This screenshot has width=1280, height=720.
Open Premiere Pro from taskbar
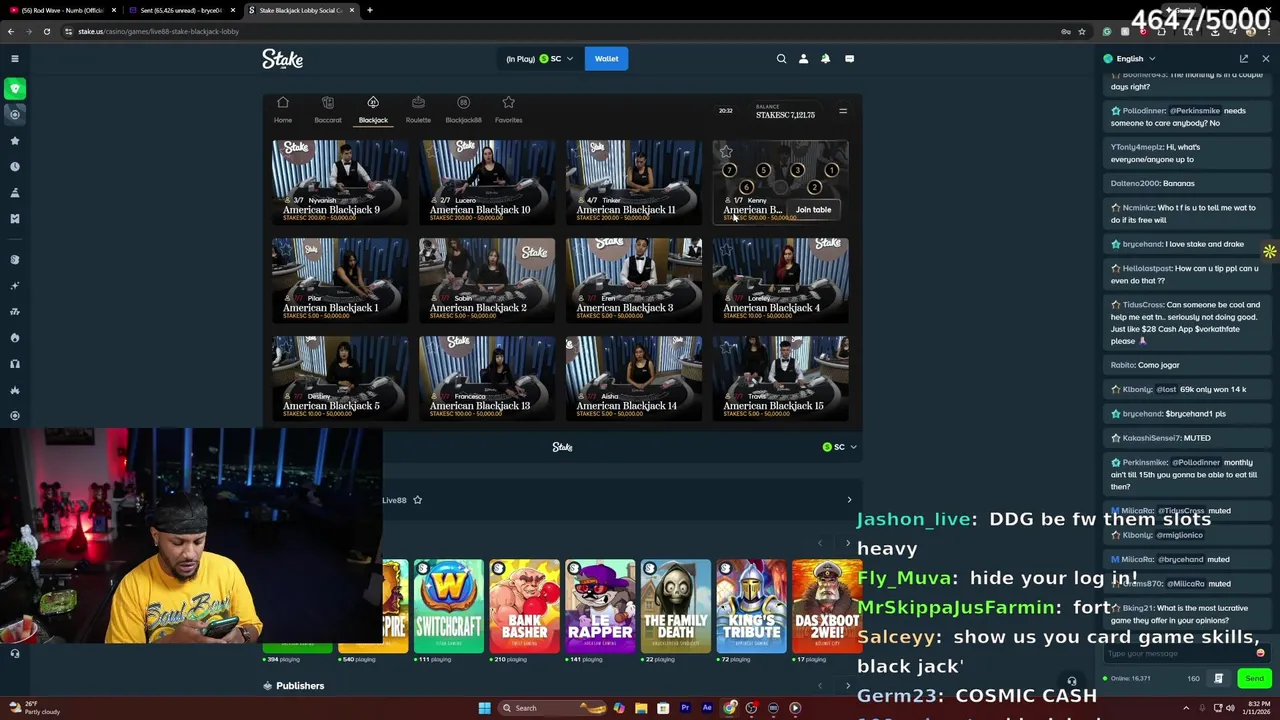pos(685,708)
